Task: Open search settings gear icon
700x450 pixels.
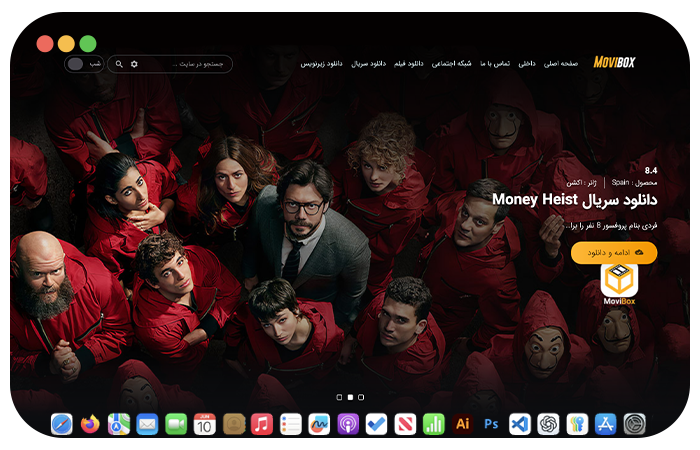Action: click(x=135, y=64)
